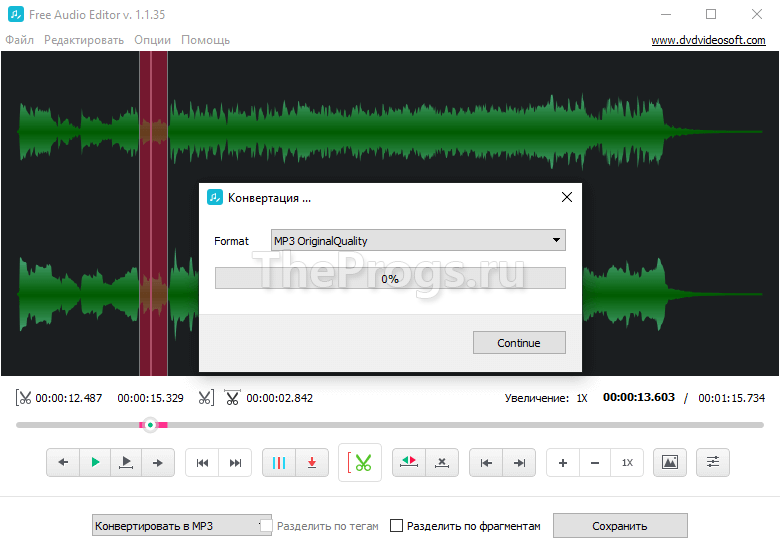Screen dimensions: 780x554
Task: Enable the Разделить по фрагментам checkbox
Action: tap(396, 526)
